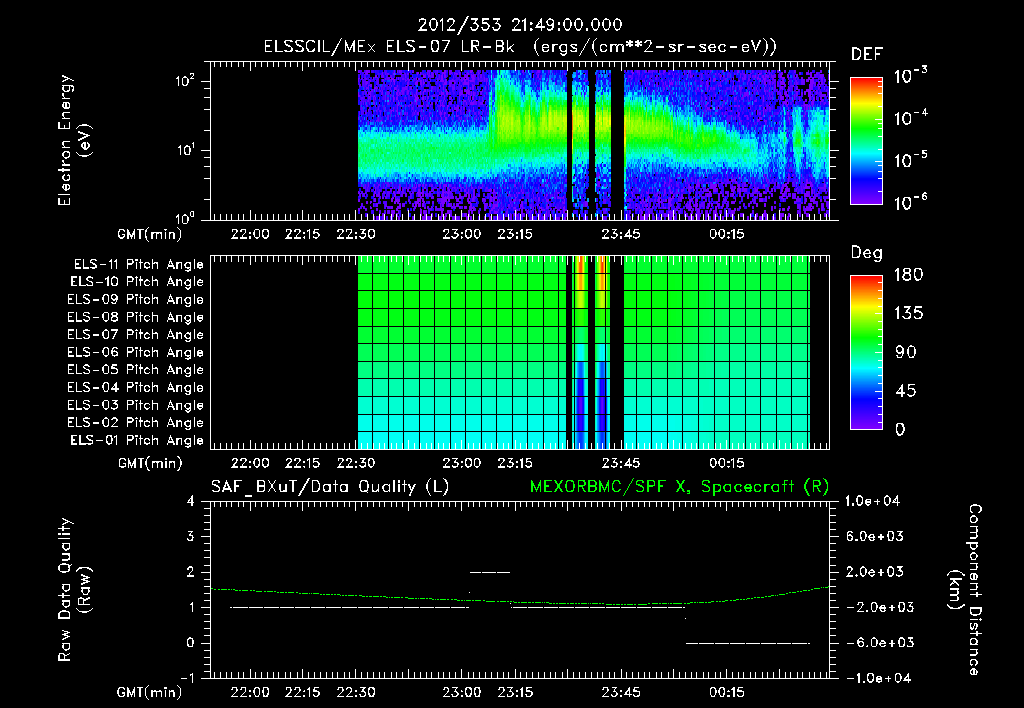Viewport: 1024px width, 708px height.
Task: Click the SAF_BXuT/Data Quality (L) legend text
Action: pos(330,487)
